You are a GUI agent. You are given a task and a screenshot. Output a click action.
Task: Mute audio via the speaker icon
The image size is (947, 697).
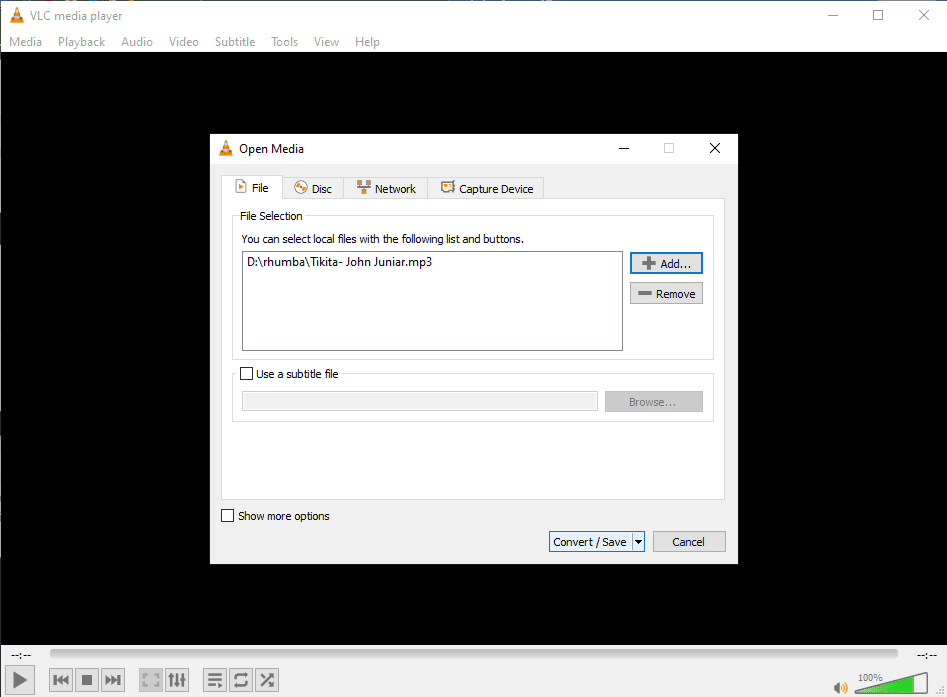(x=840, y=687)
